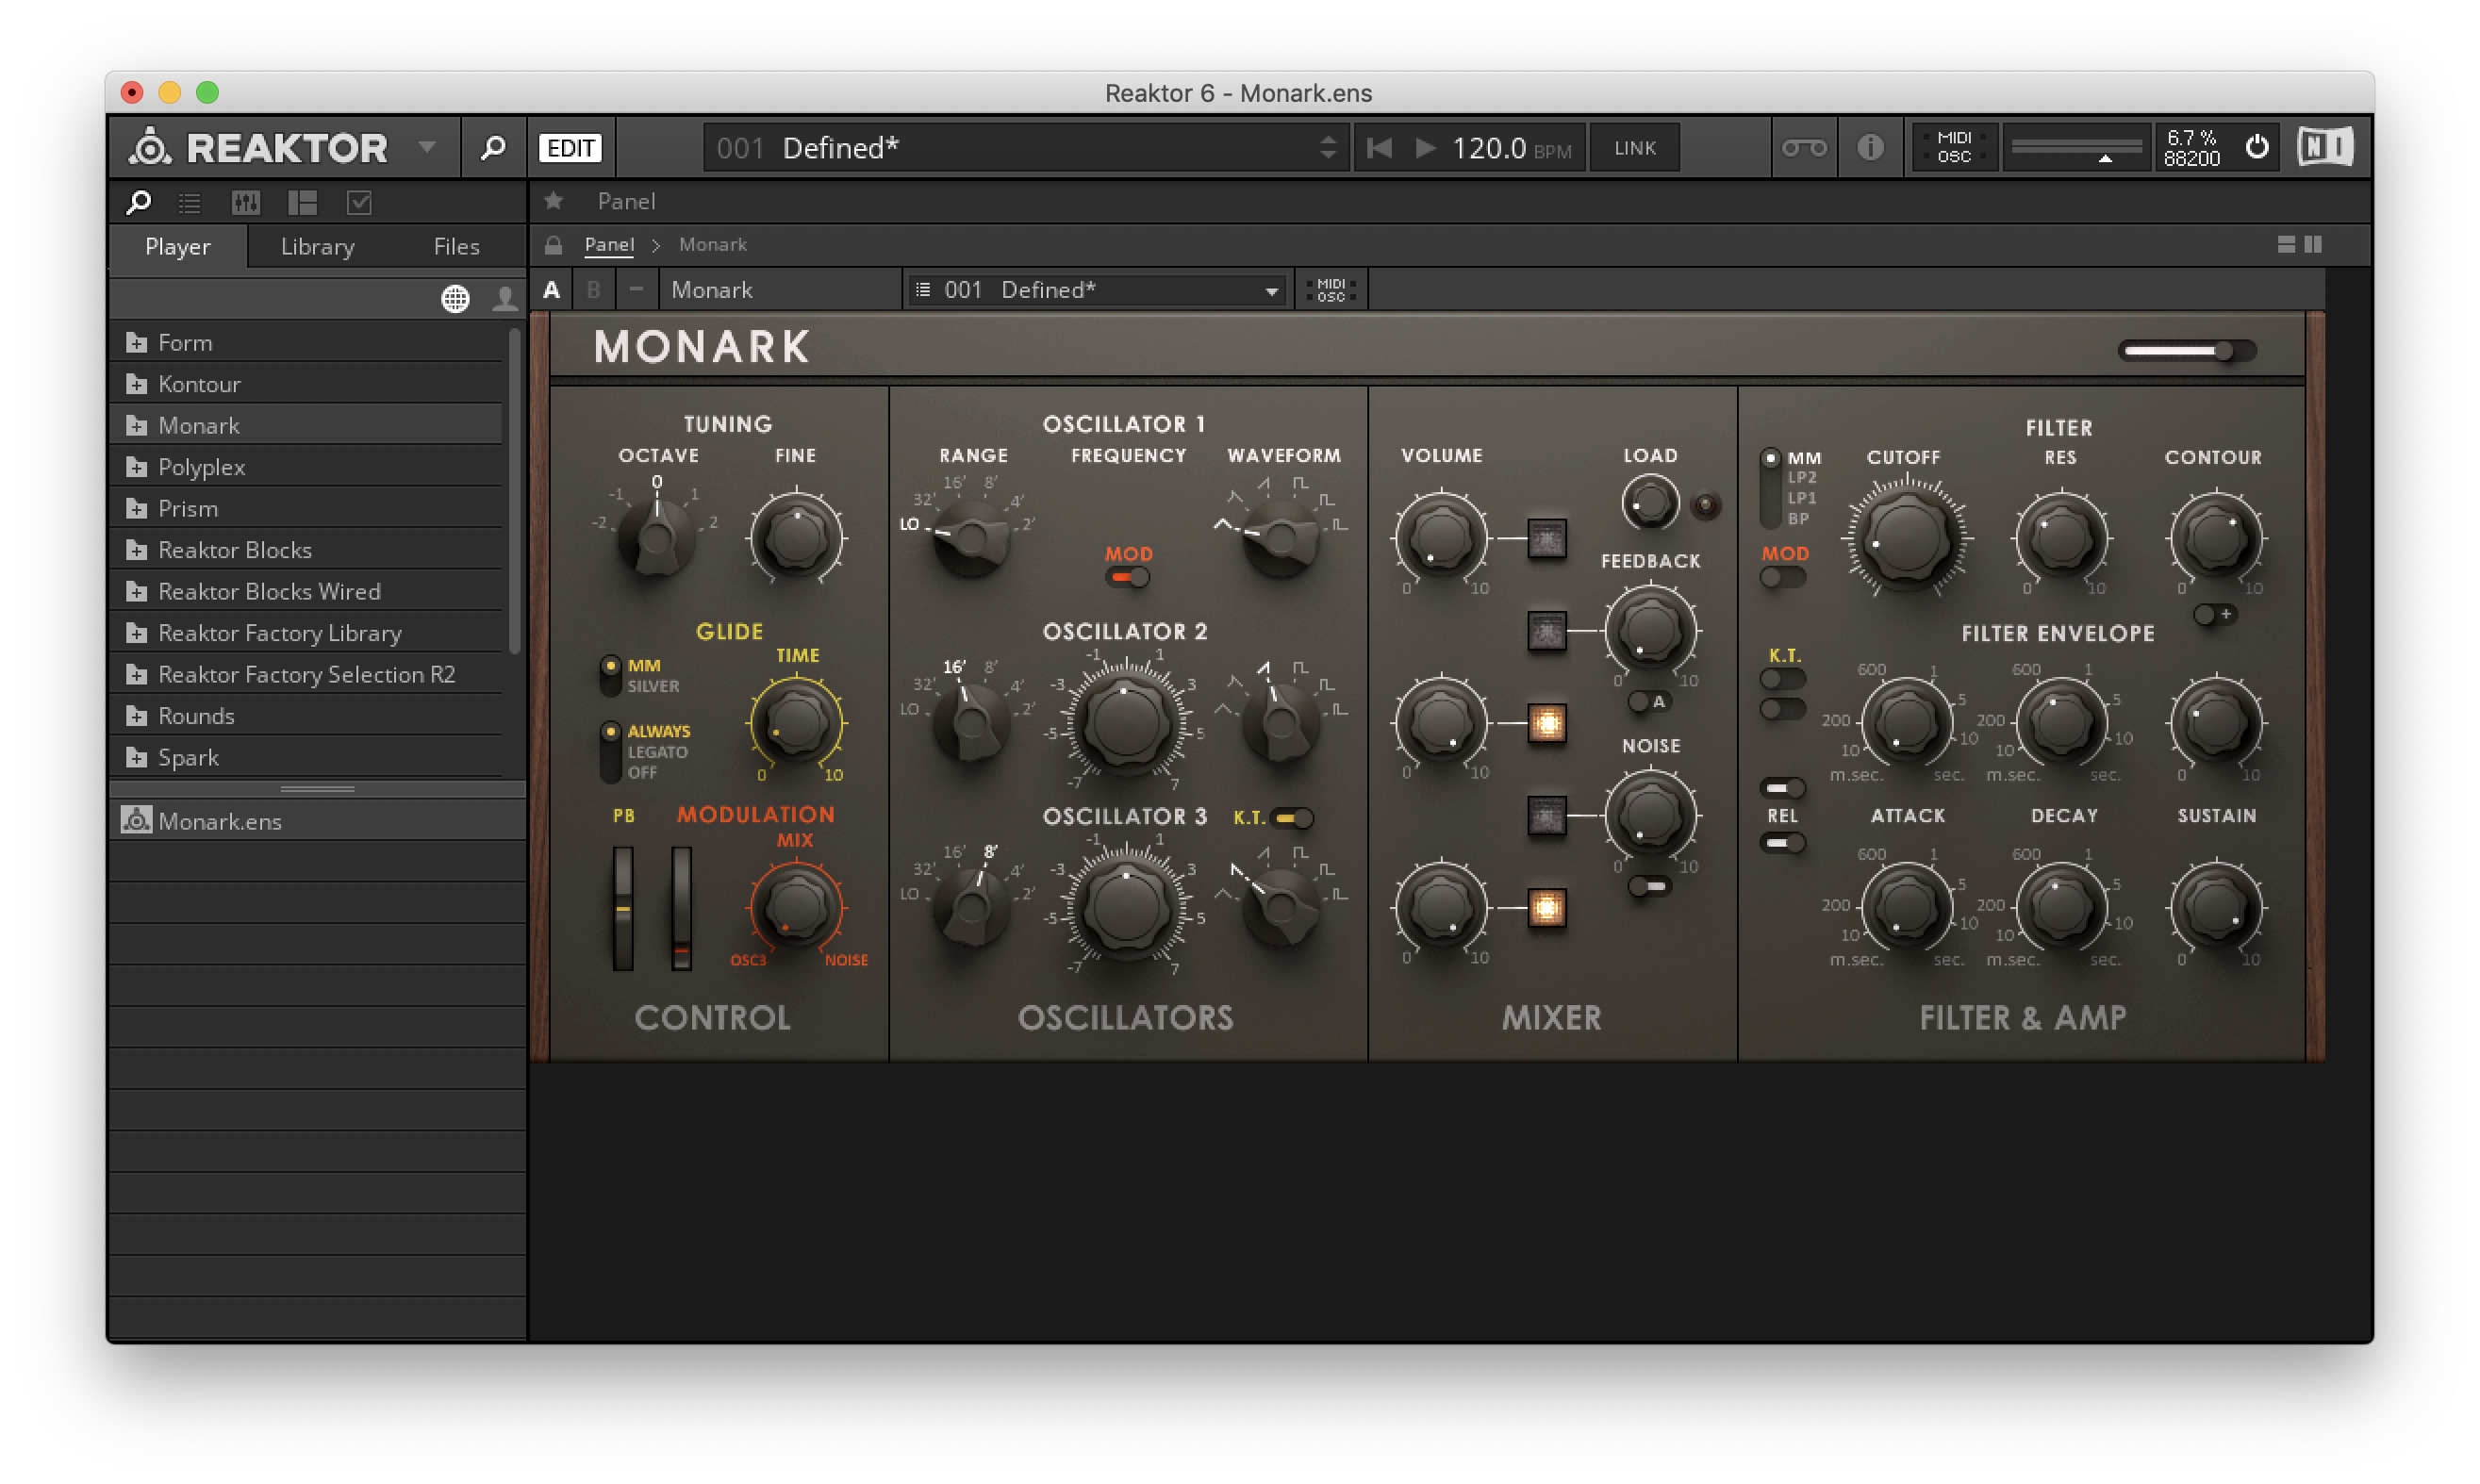This screenshot has width=2480, height=1484.
Task: Toggle Oscillator 2 mixer on/off lit button
Action: point(1546,723)
